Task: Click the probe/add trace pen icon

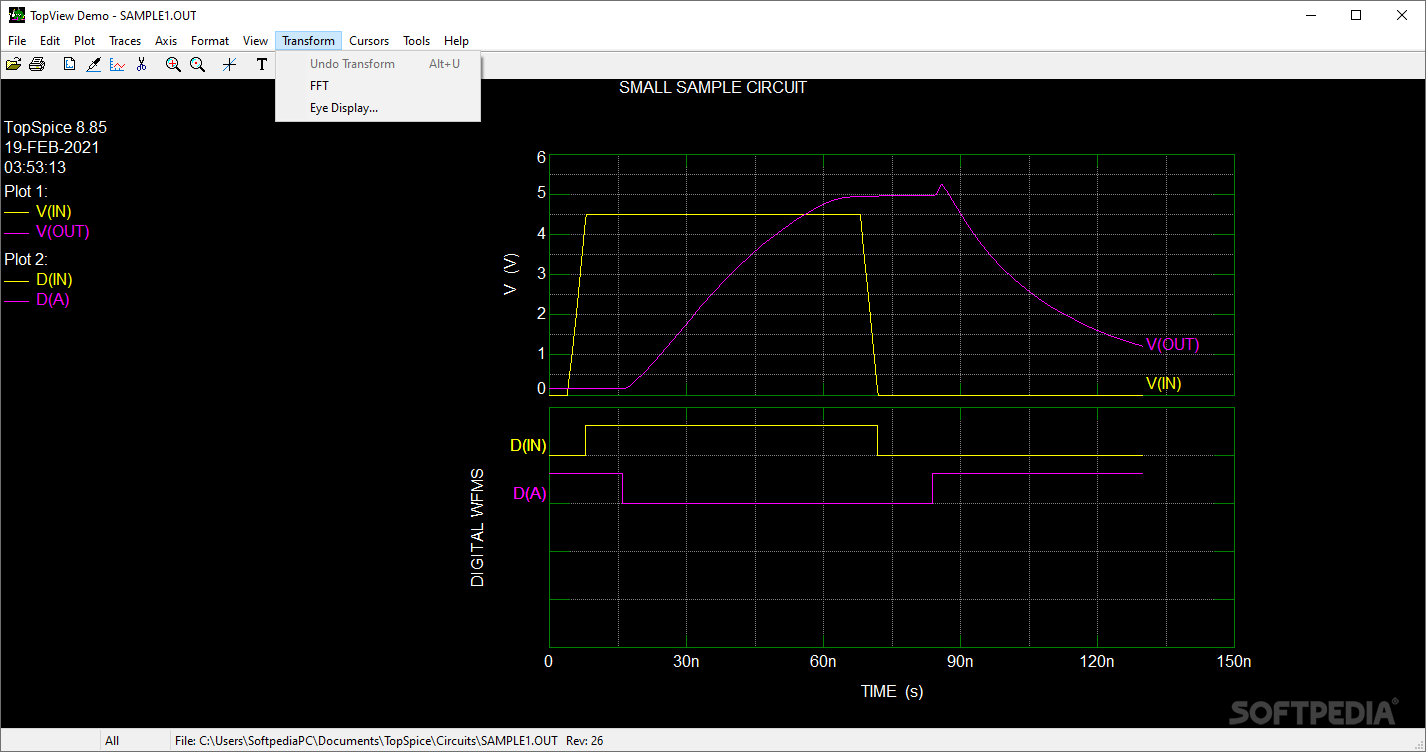Action: click(93, 64)
